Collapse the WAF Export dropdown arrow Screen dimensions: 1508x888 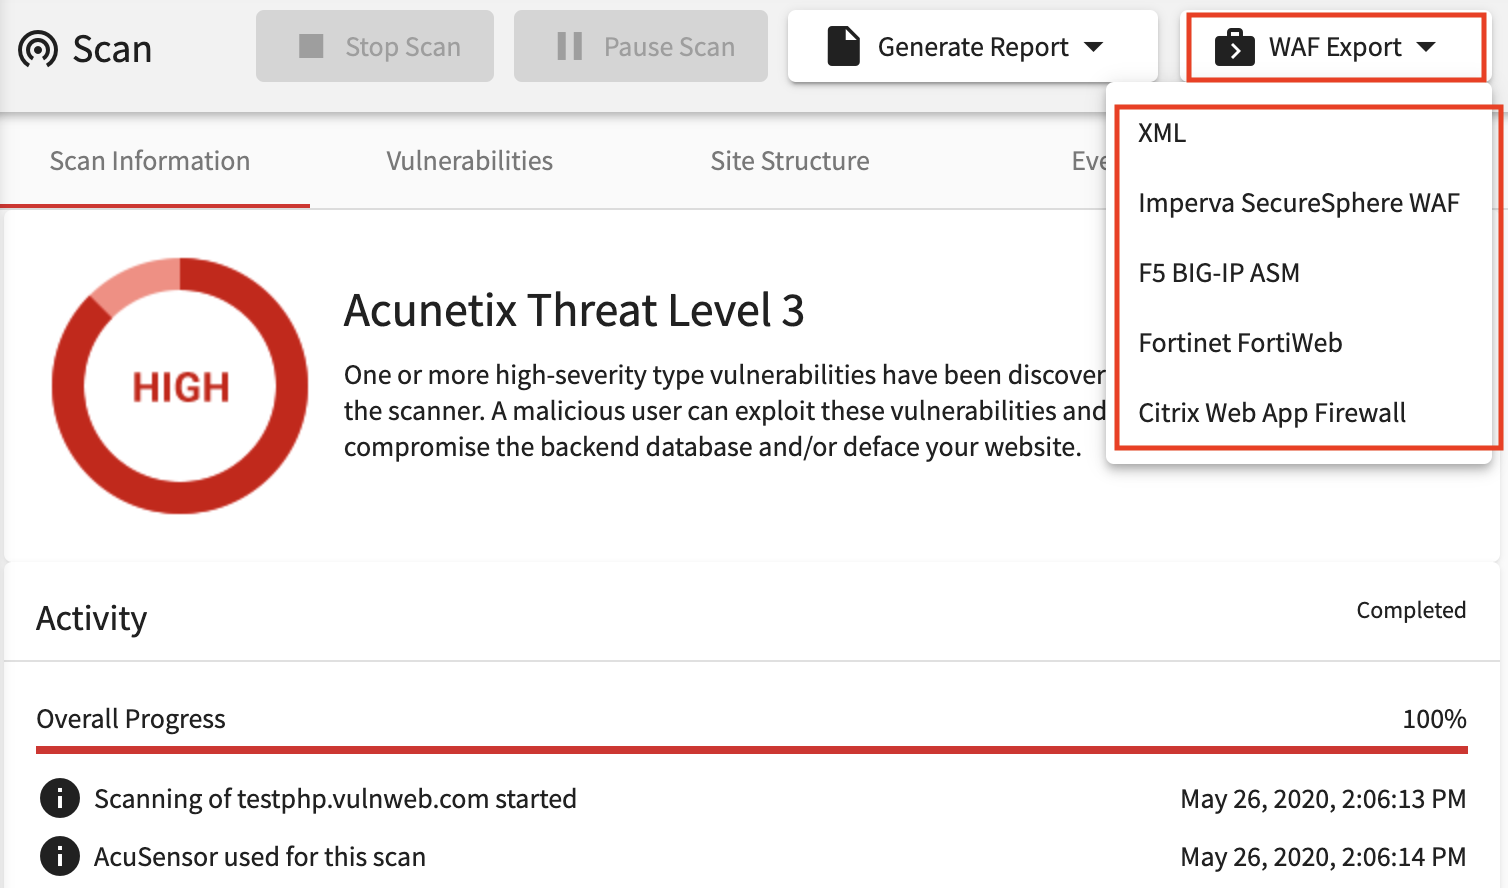[1427, 47]
